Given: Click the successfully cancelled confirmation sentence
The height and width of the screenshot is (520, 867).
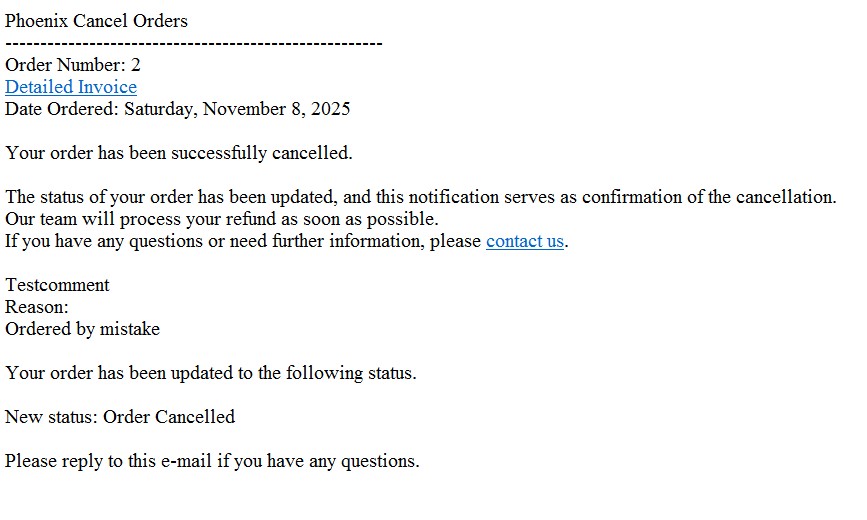Looking at the screenshot, I should pyautogui.click(x=179, y=153).
